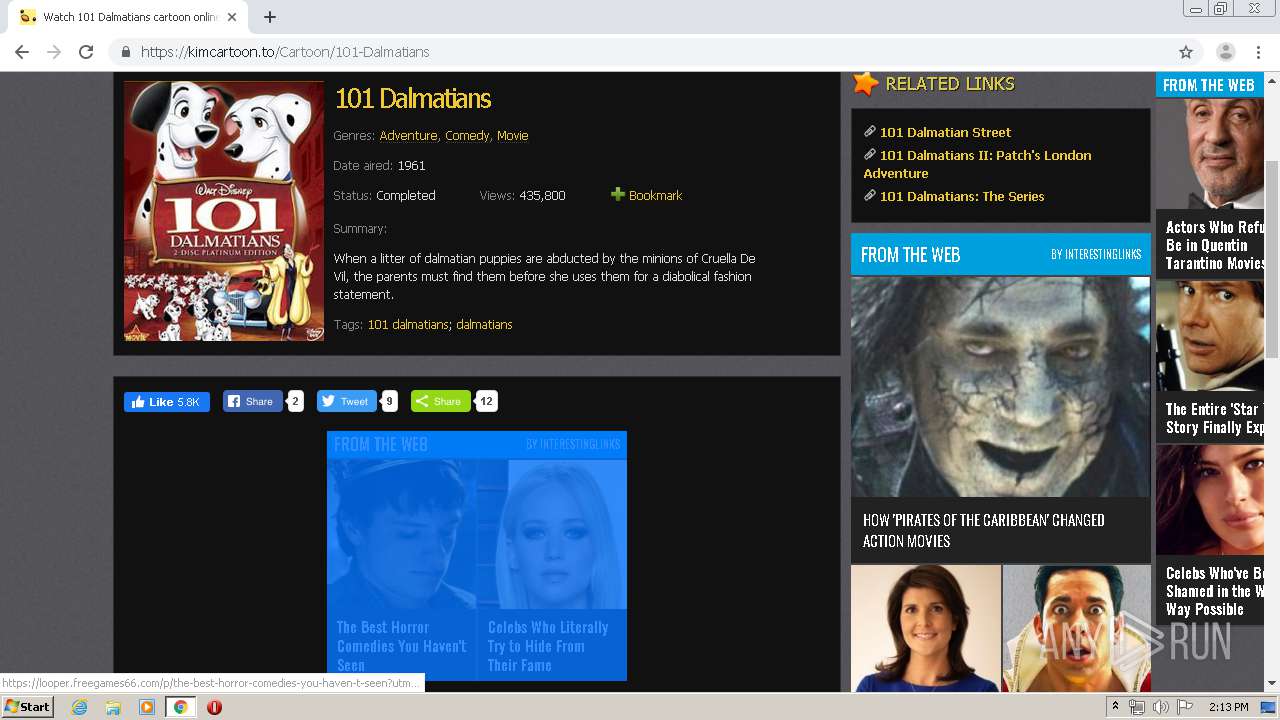
Task: Click the red Opera taskbar icon
Action: click(x=214, y=707)
